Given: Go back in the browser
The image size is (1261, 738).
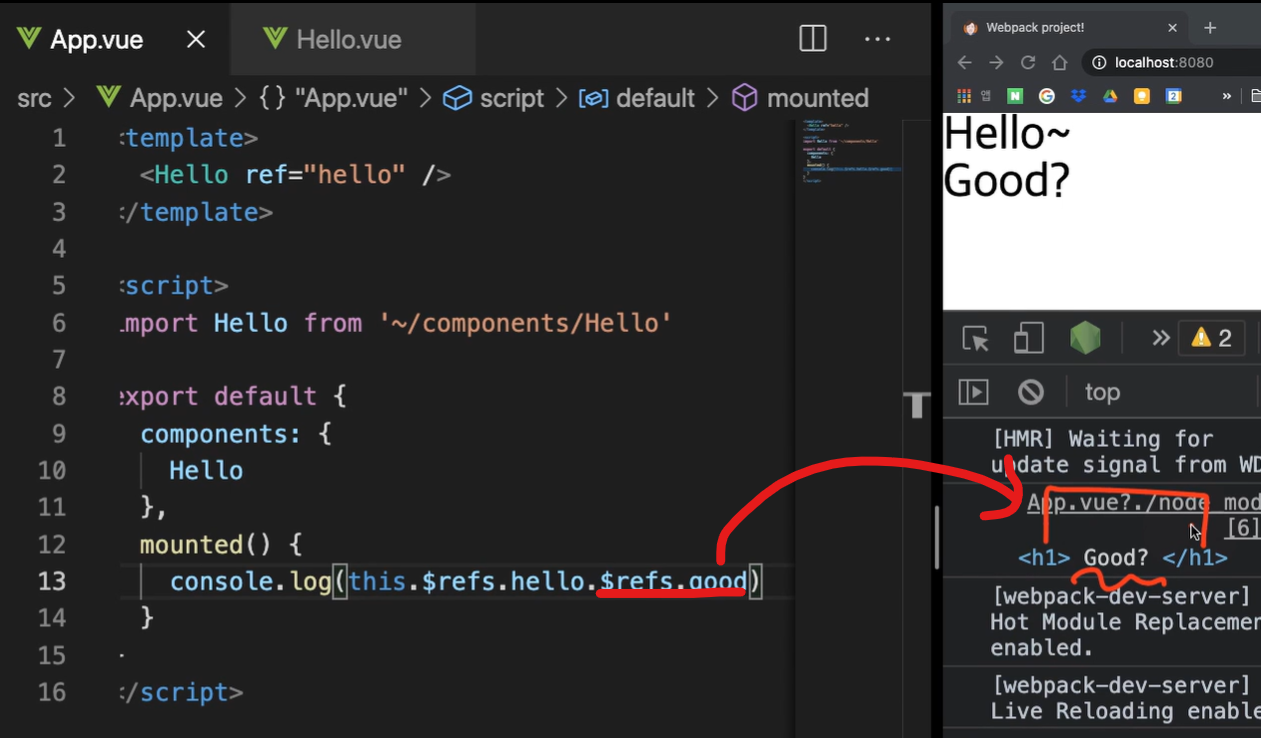Looking at the screenshot, I should (964, 62).
